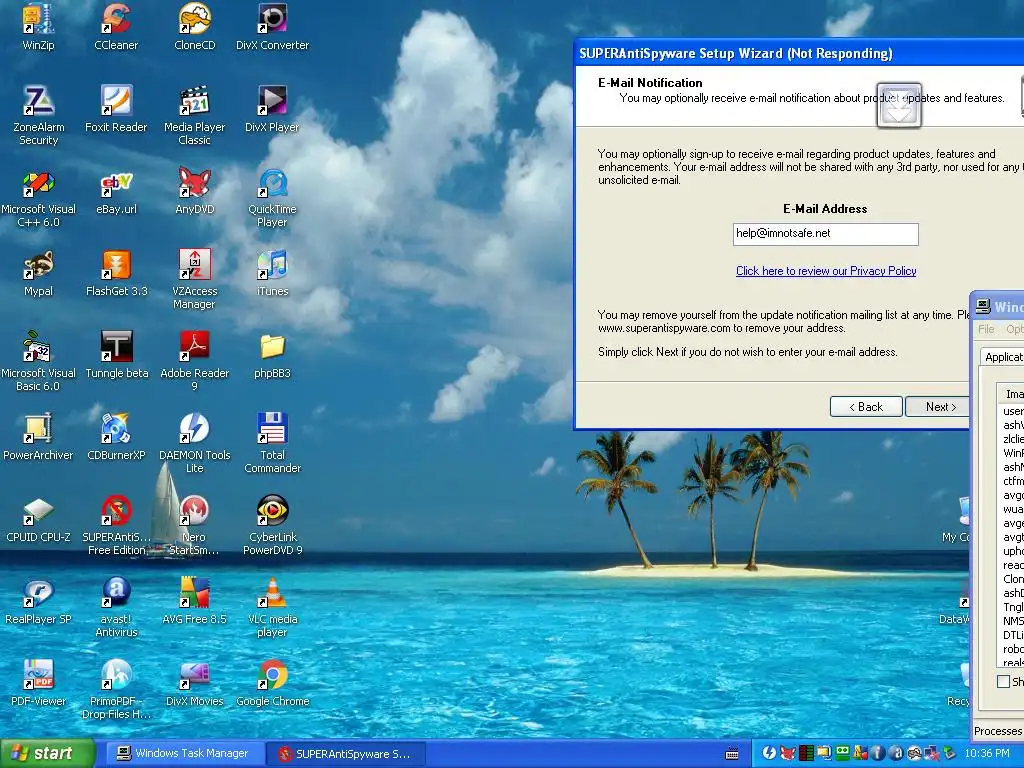Select the Total Commander floppy icon
Screen dimensions: 1024x768
[x=272, y=443]
